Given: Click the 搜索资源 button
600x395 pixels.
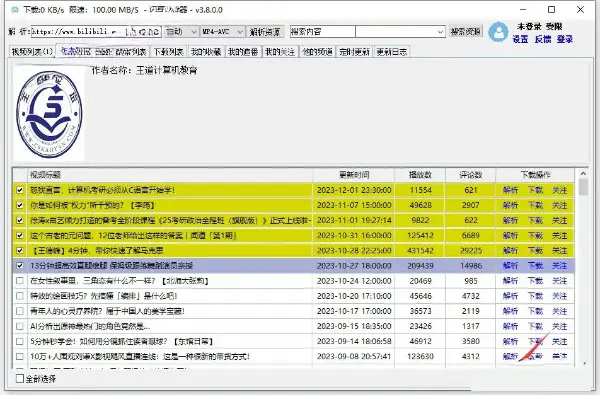Looking at the screenshot, I should tap(465, 32).
